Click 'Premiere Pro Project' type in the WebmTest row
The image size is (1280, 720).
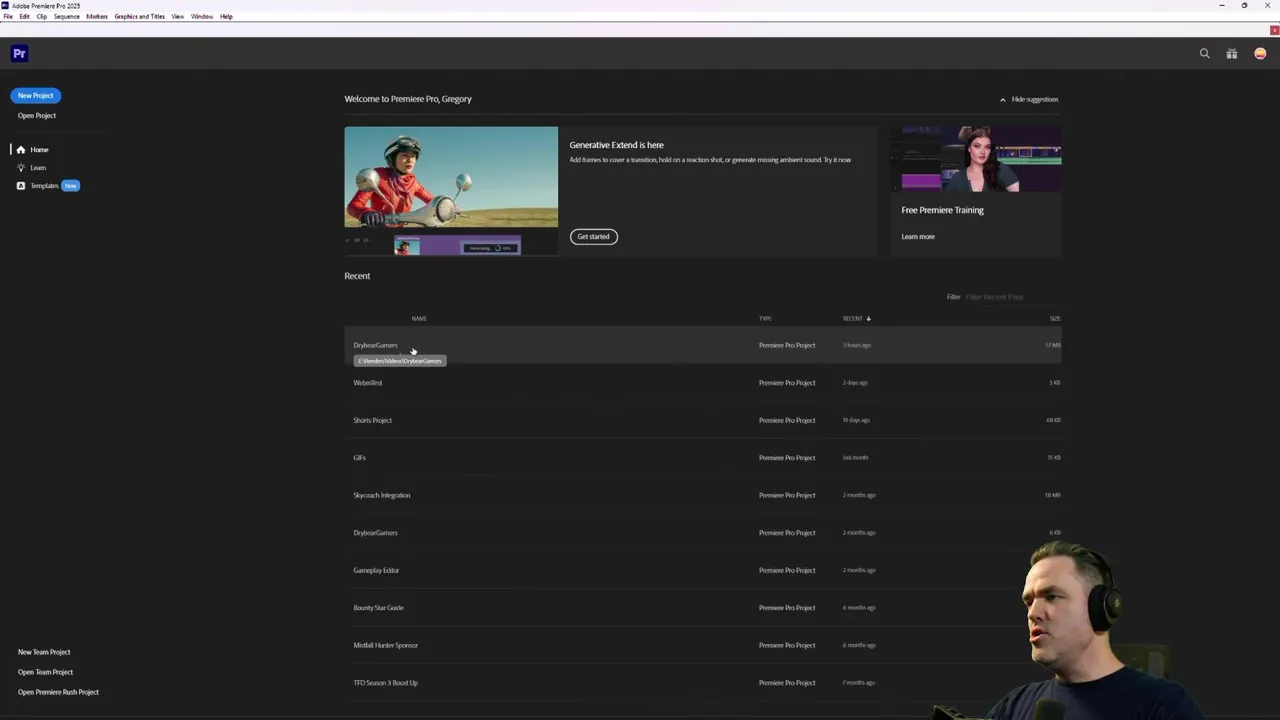click(787, 383)
